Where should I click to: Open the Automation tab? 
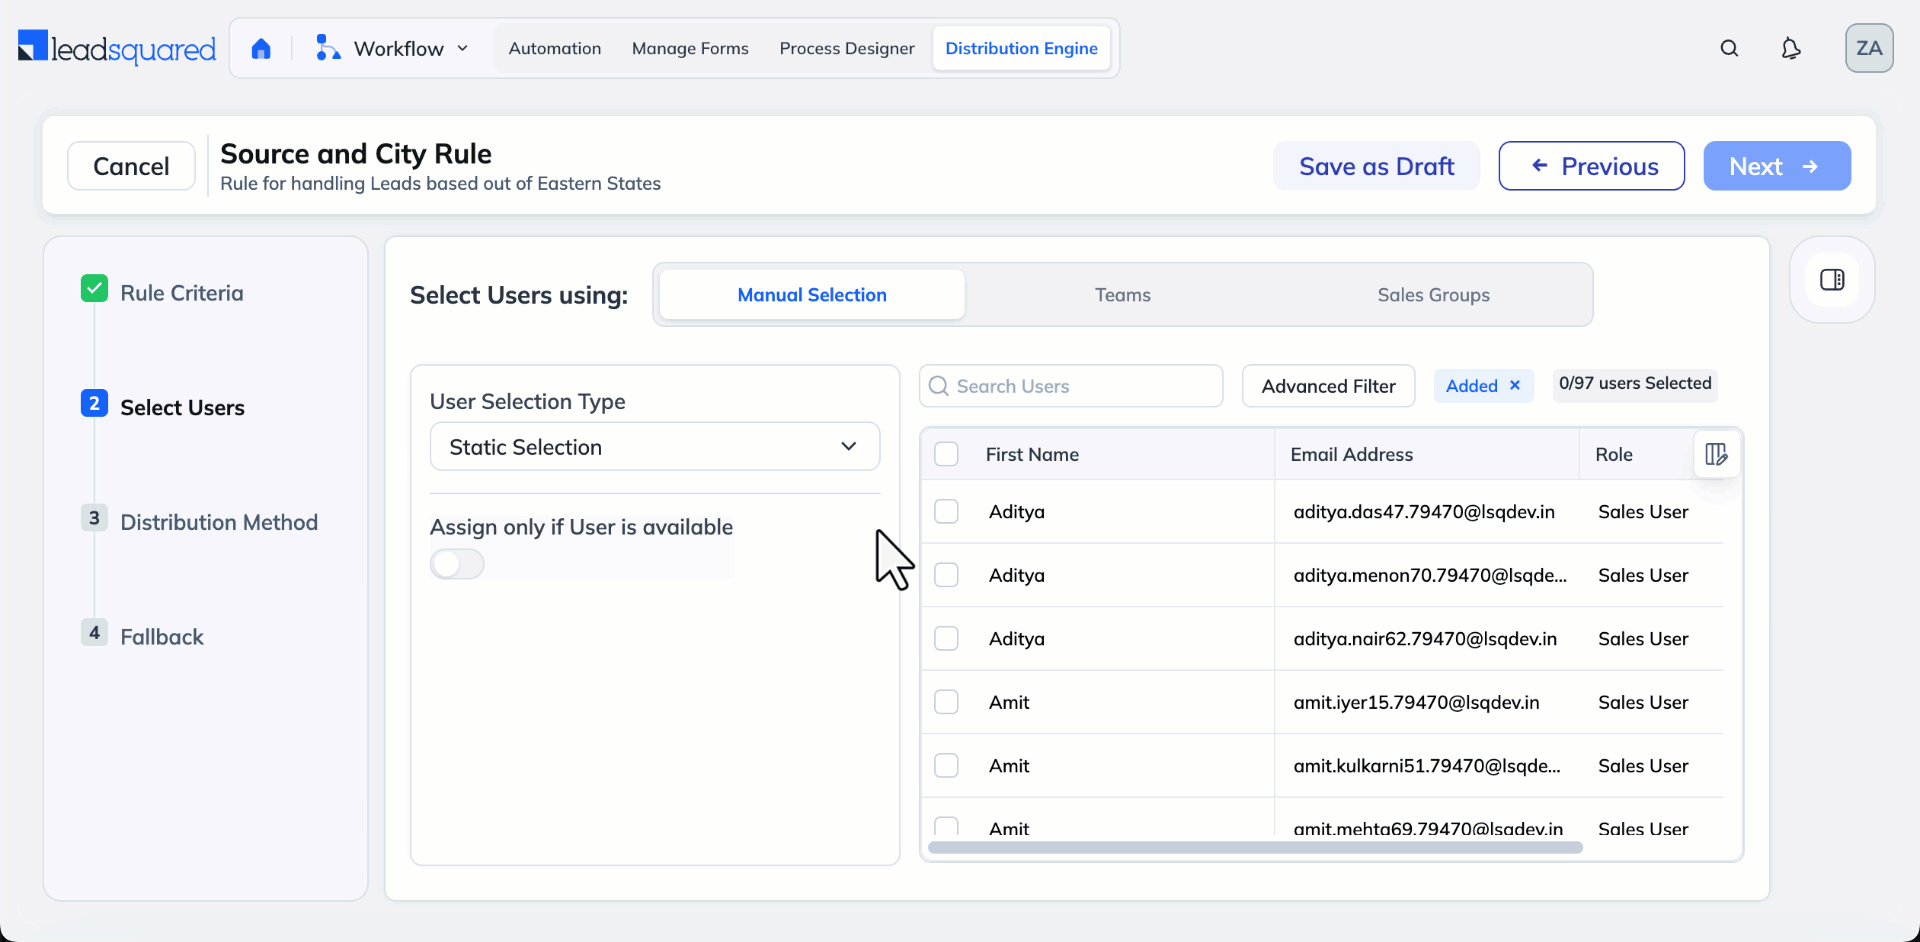[x=555, y=48]
